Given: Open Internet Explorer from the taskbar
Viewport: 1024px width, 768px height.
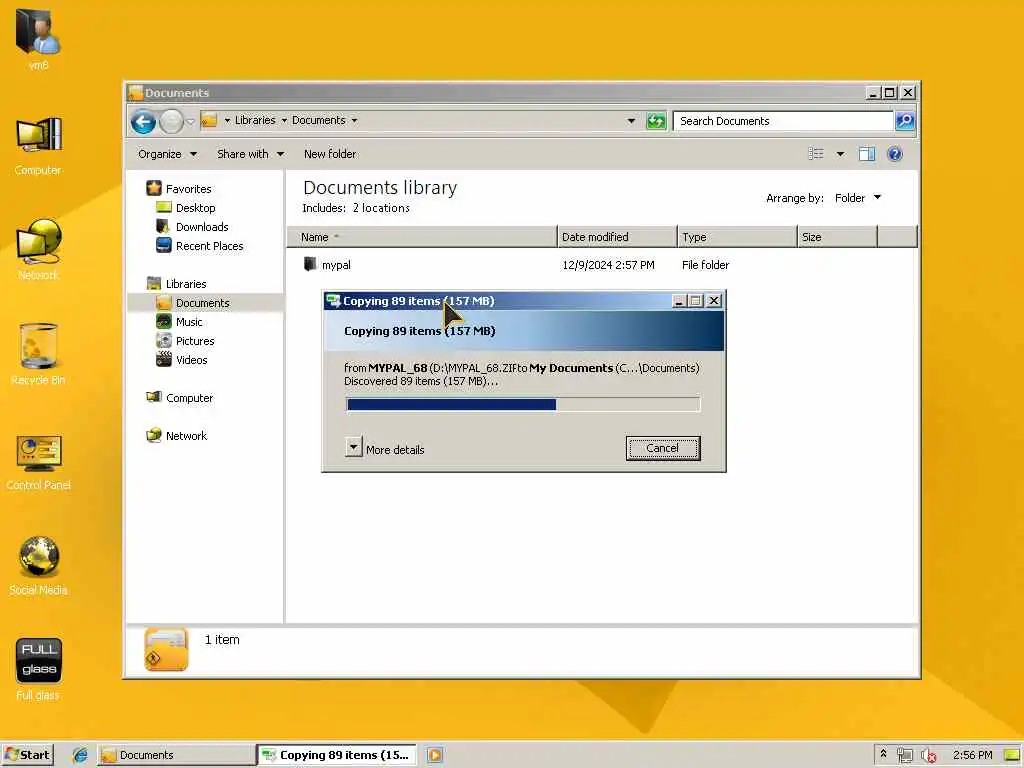Looking at the screenshot, I should (80, 755).
